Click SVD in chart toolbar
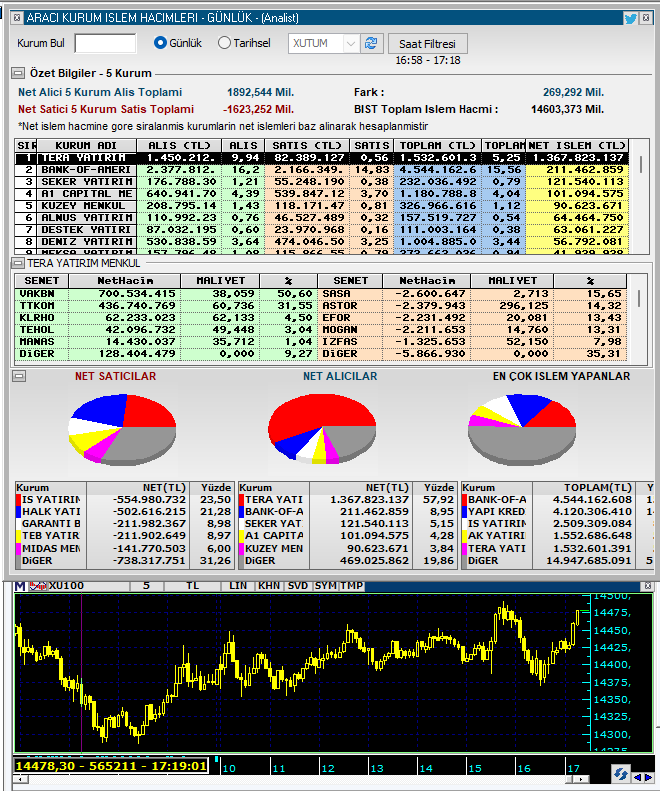This screenshot has height=791, width=660. (x=298, y=586)
